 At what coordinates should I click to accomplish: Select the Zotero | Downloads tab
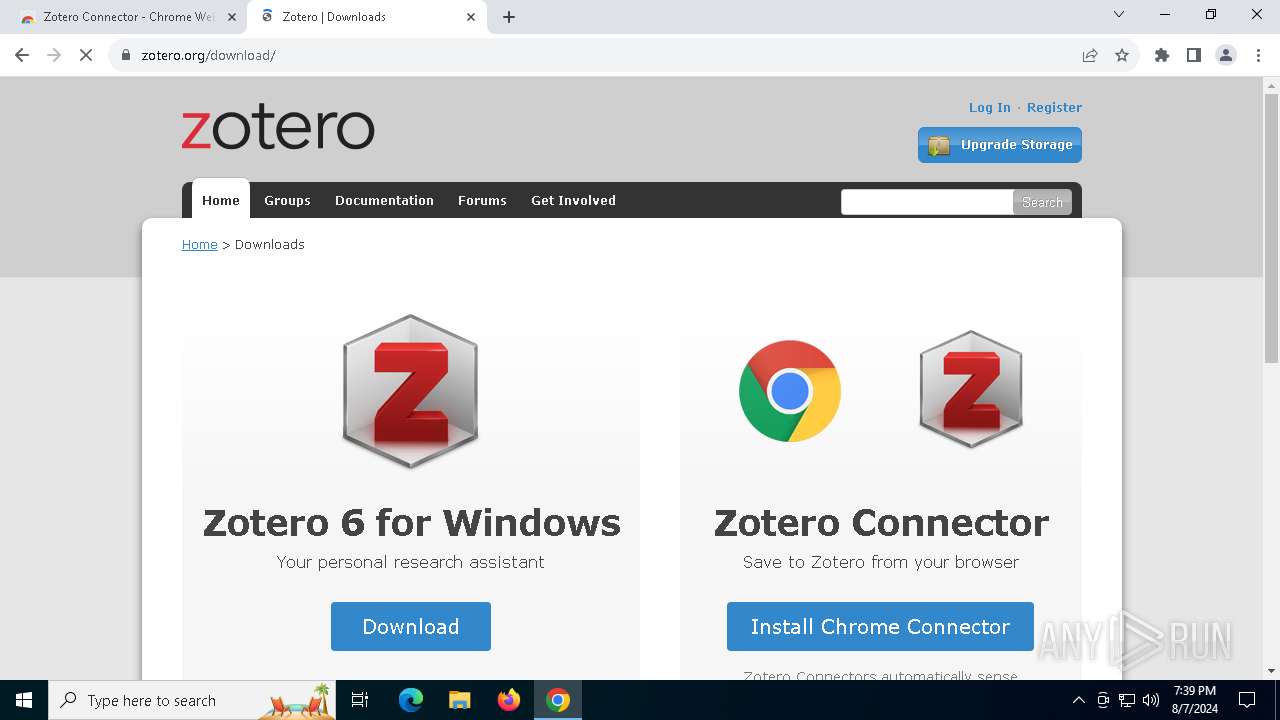367,17
